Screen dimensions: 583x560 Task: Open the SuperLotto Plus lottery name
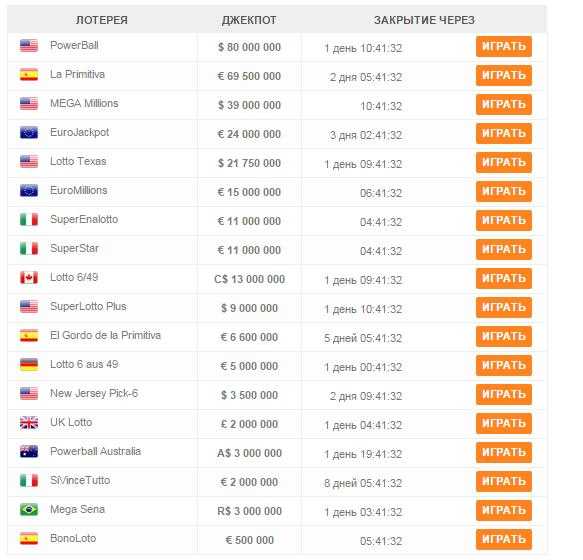point(88,306)
